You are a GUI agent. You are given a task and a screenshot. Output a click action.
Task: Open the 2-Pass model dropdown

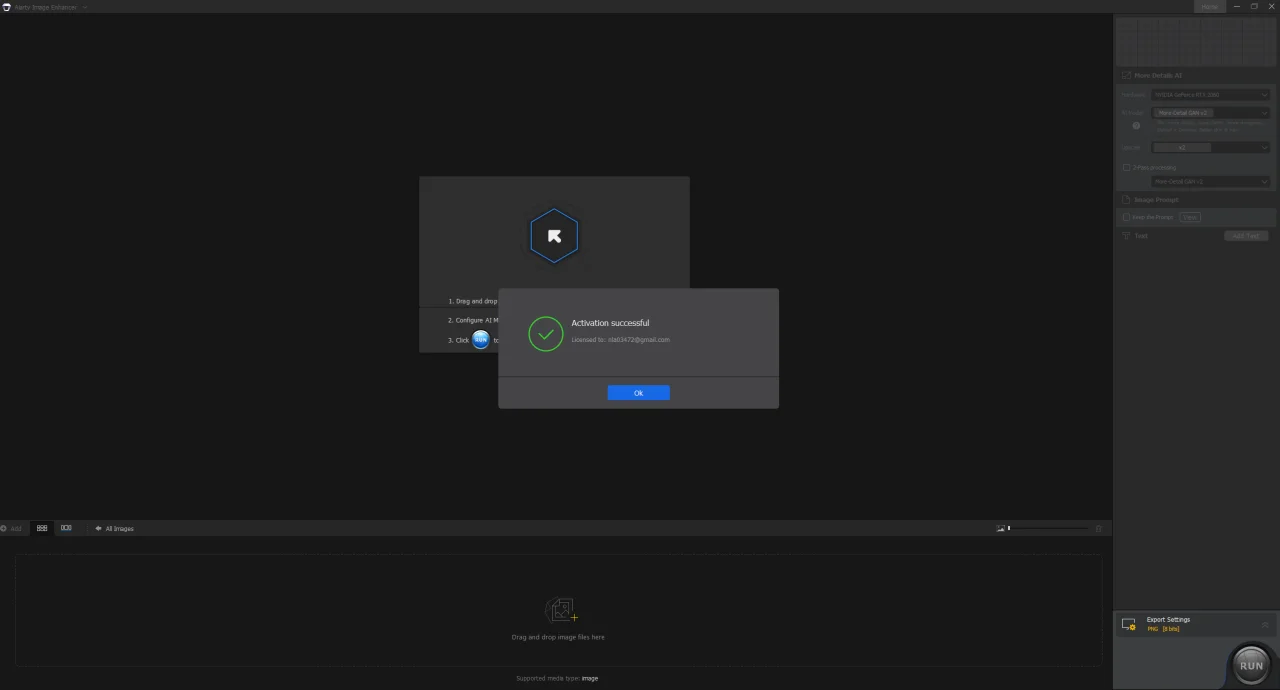pyautogui.click(x=1210, y=182)
